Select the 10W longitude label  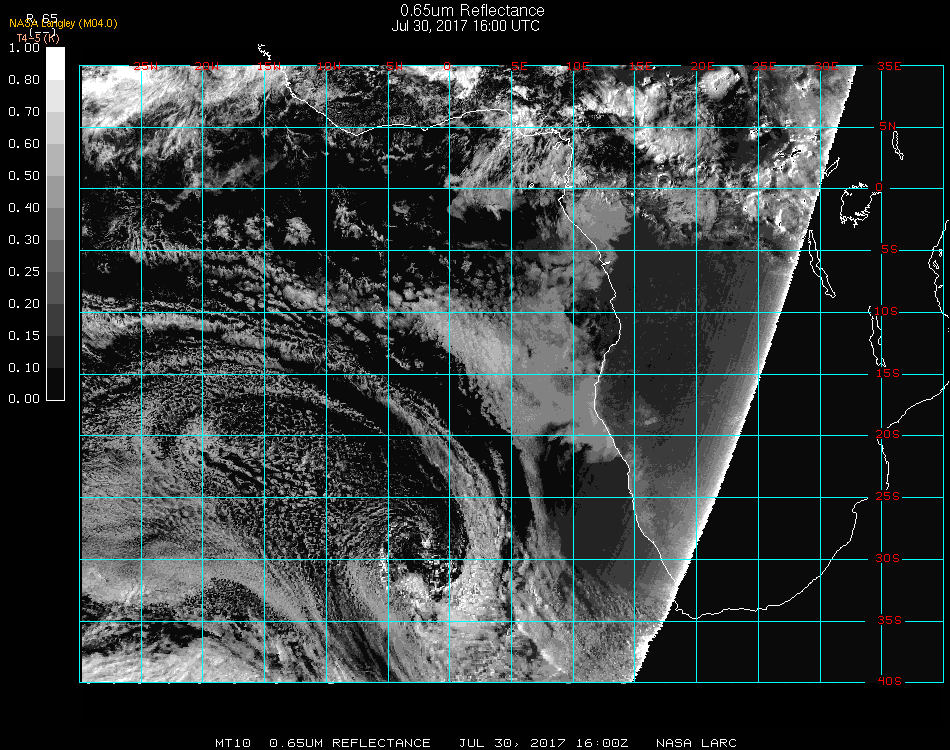tap(329, 66)
